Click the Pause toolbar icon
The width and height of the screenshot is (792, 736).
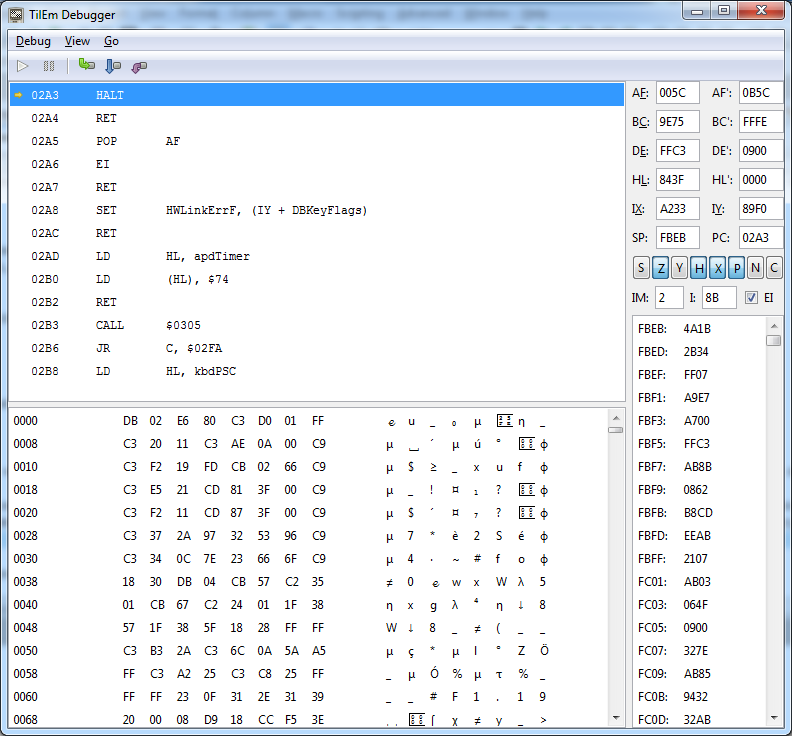(48, 66)
